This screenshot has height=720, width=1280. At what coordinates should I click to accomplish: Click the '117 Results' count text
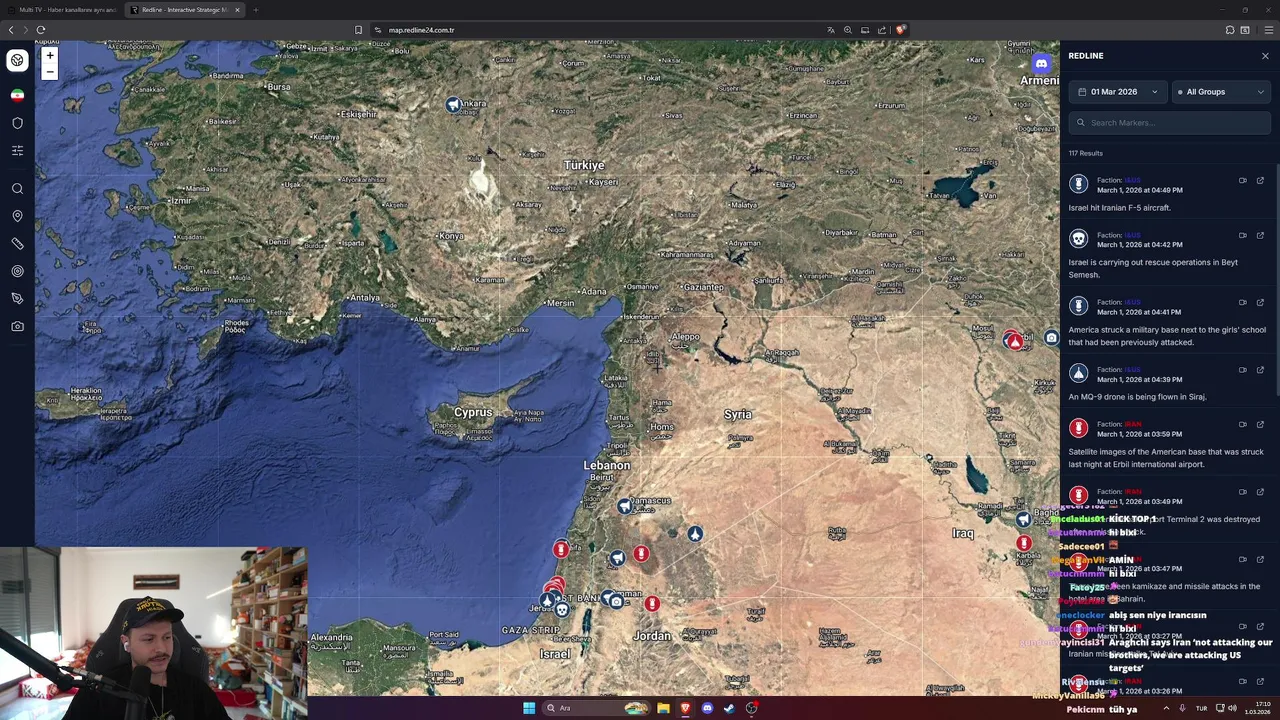(1085, 153)
